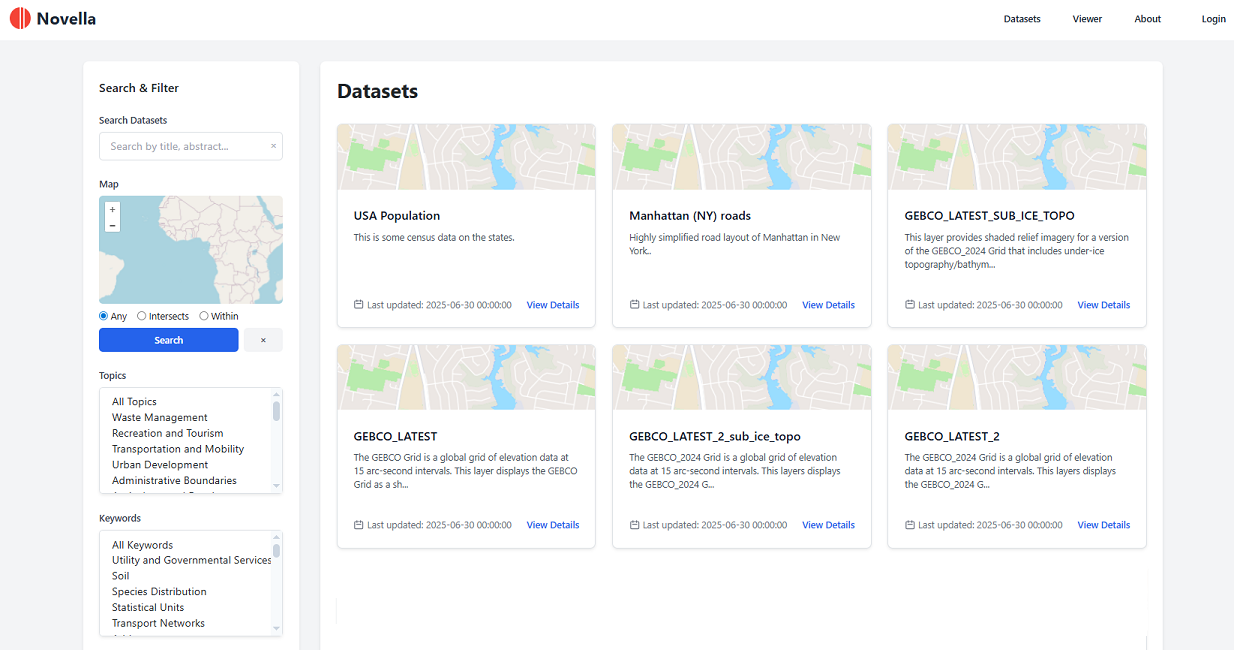Select the Any spatial filter option
Screen dimensions: 1234x650
click(x=104, y=316)
